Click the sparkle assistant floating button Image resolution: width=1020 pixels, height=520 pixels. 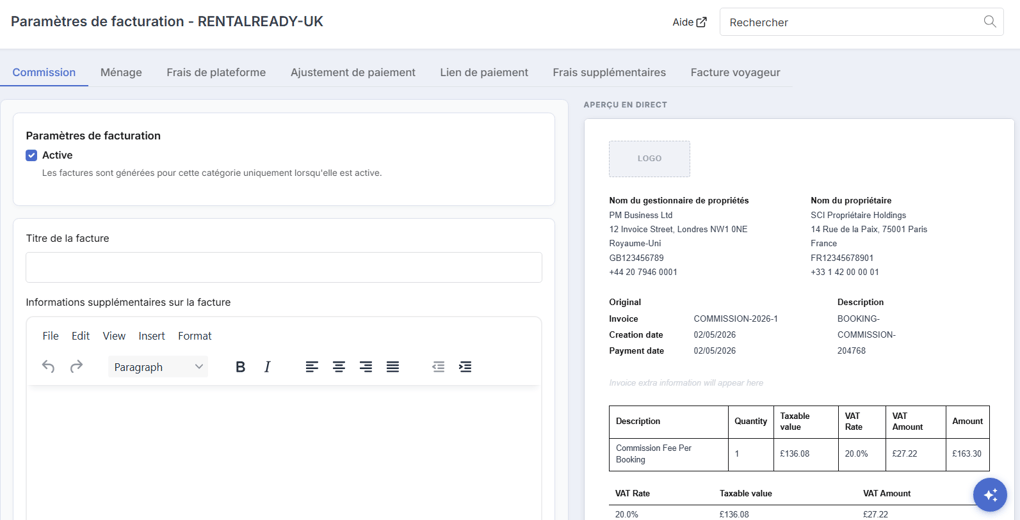[x=990, y=495]
